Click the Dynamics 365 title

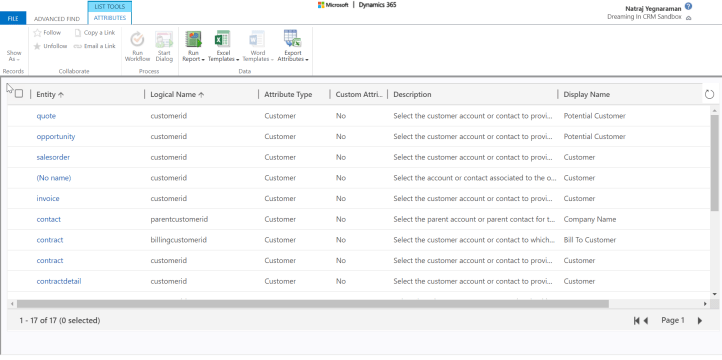377,5
